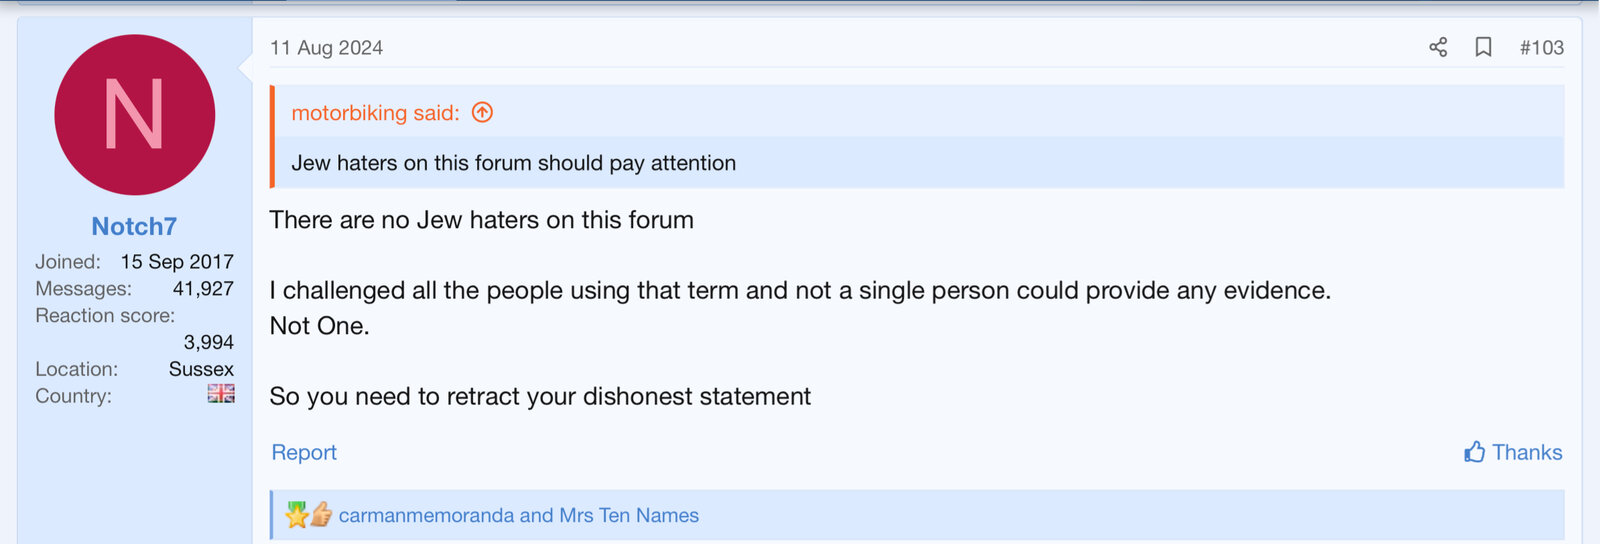Click the "motorbiking said:" quote header
This screenshot has width=1600, height=544.
(x=375, y=113)
